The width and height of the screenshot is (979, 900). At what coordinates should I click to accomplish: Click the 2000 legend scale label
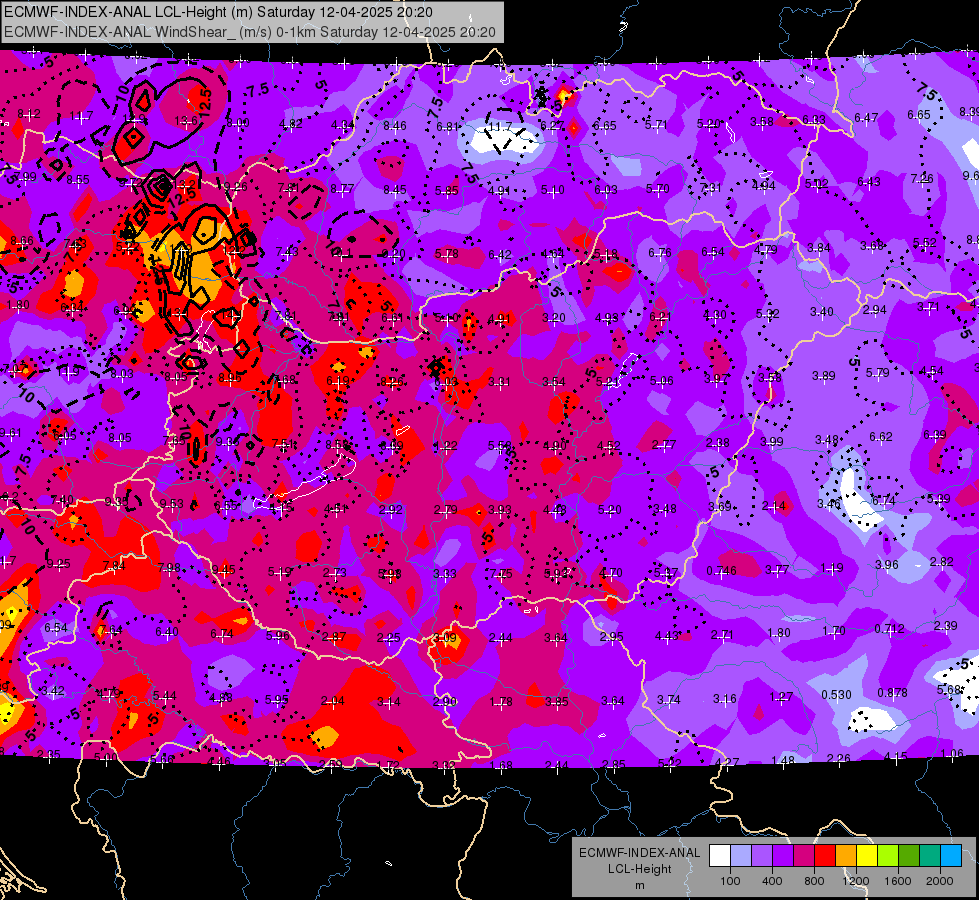pyautogui.click(x=940, y=881)
